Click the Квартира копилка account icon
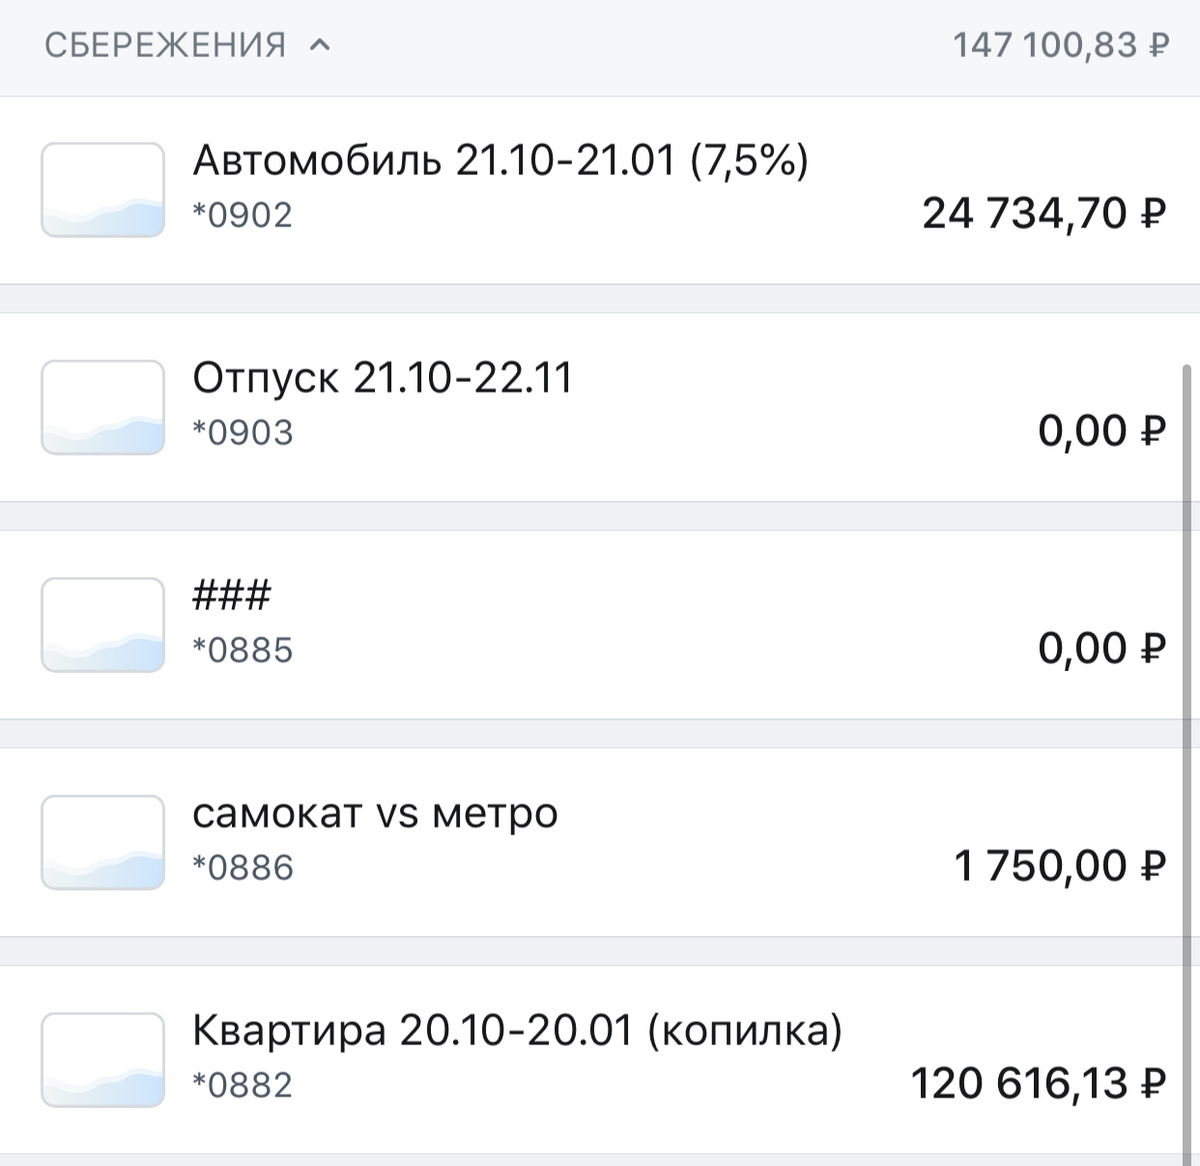 point(103,1060)
